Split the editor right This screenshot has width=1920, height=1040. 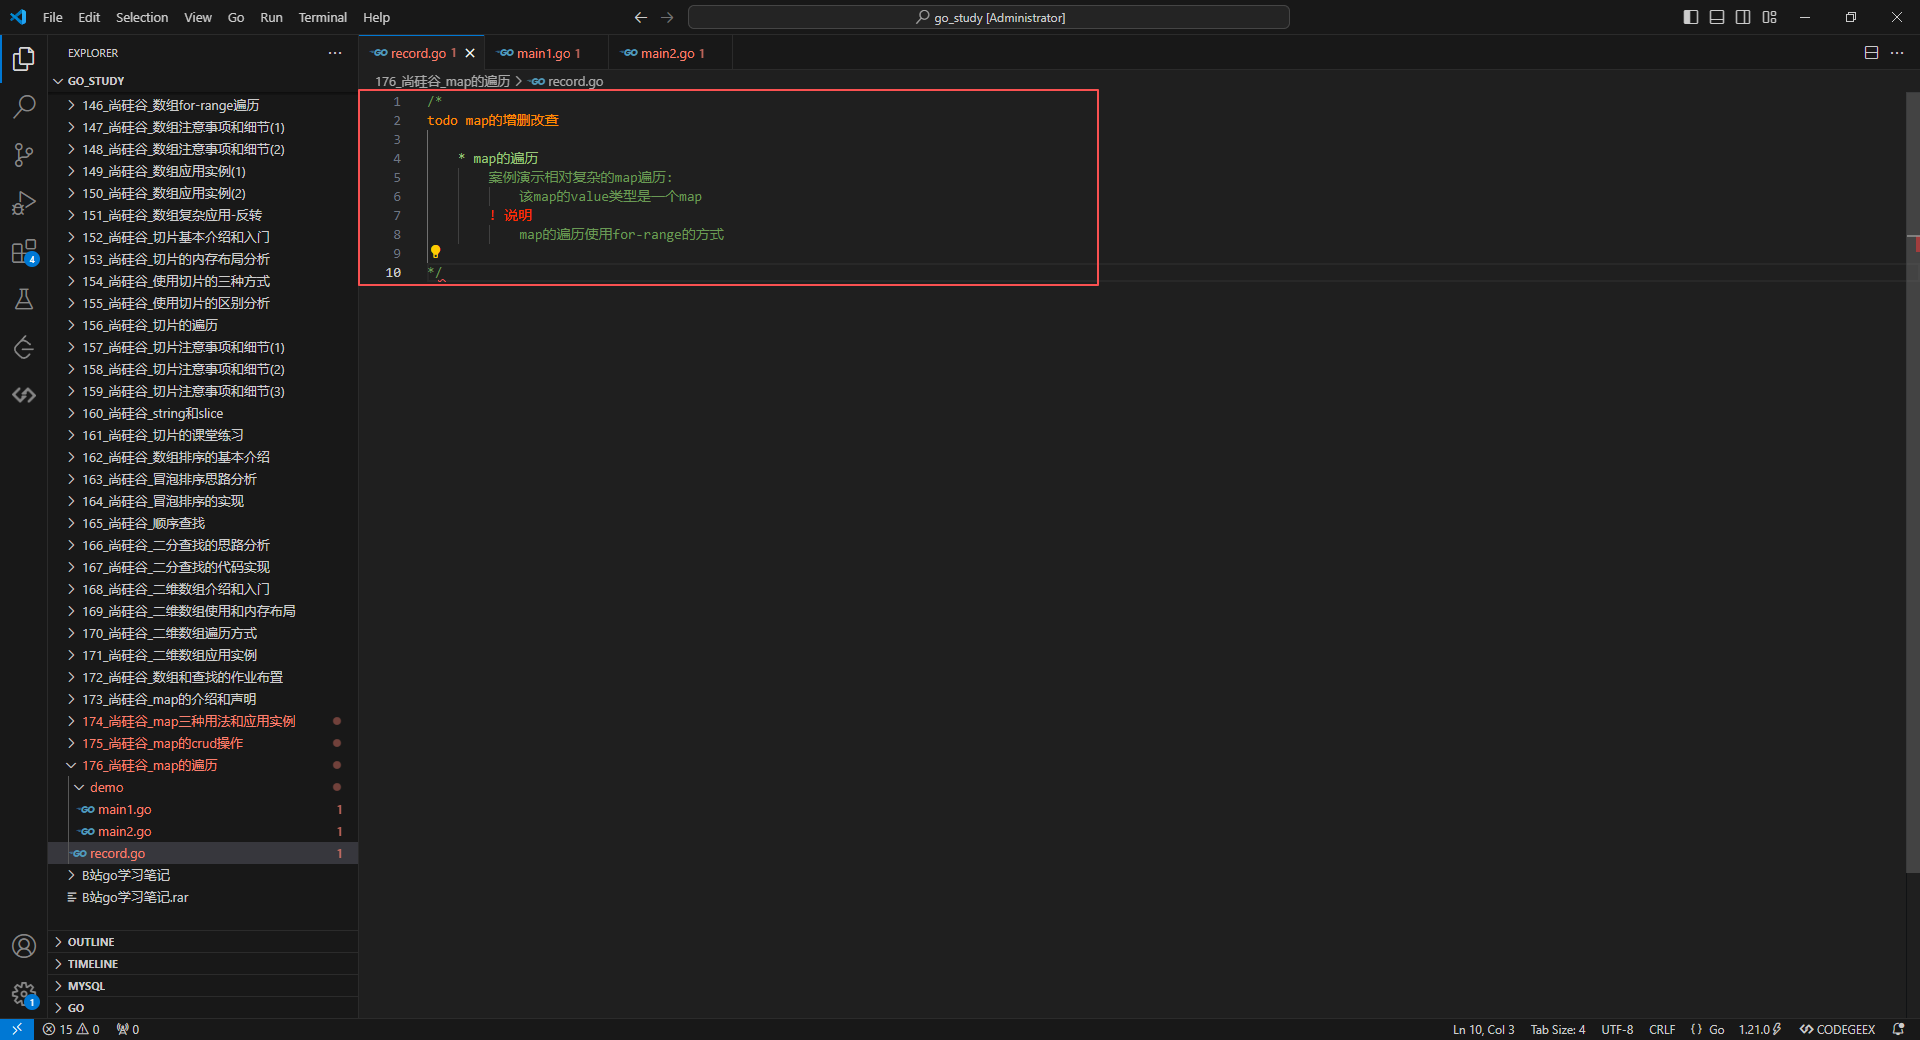pyautogui.click(x=1871, y=53)
